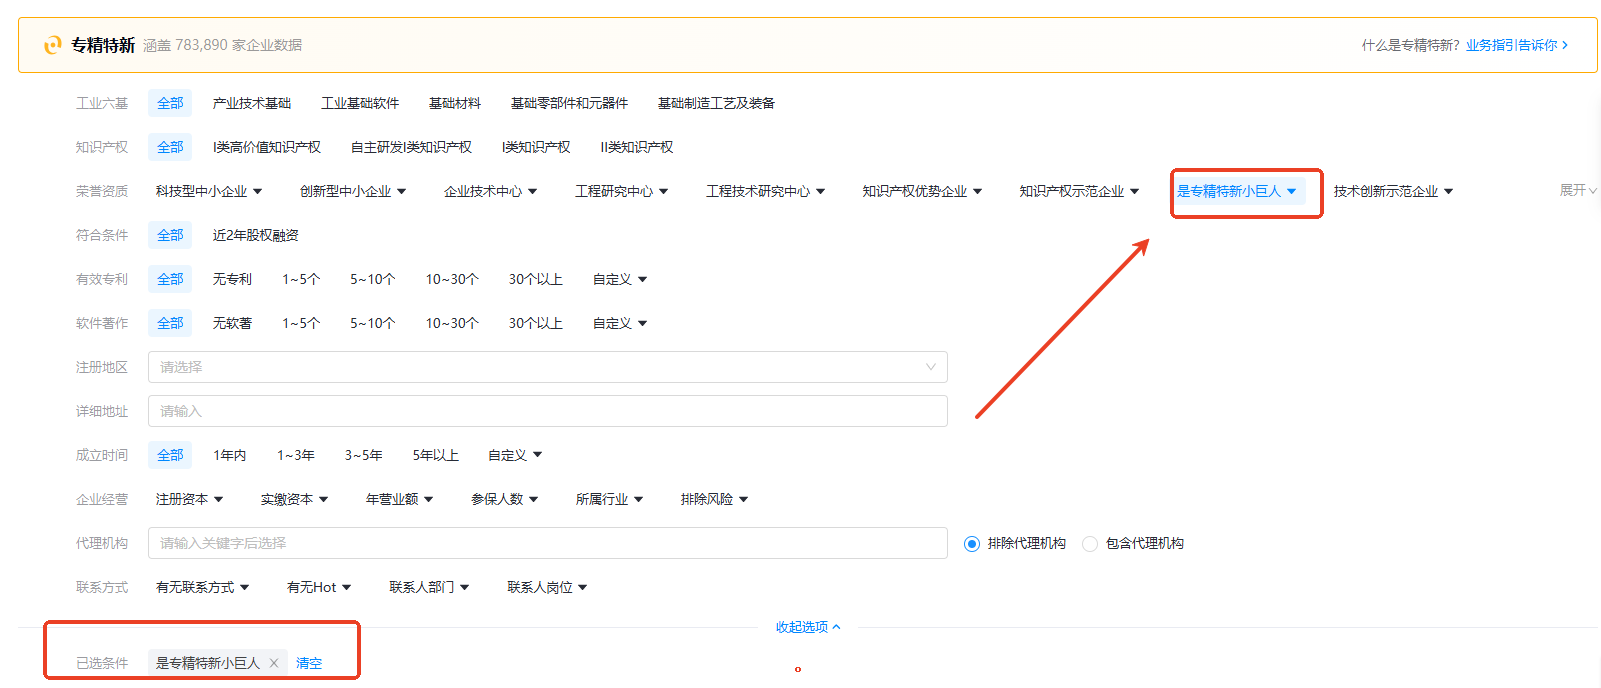Remove the 是专精特新小巨人 selected tag
Screen dimensions: 1601x688
point(274,663)
